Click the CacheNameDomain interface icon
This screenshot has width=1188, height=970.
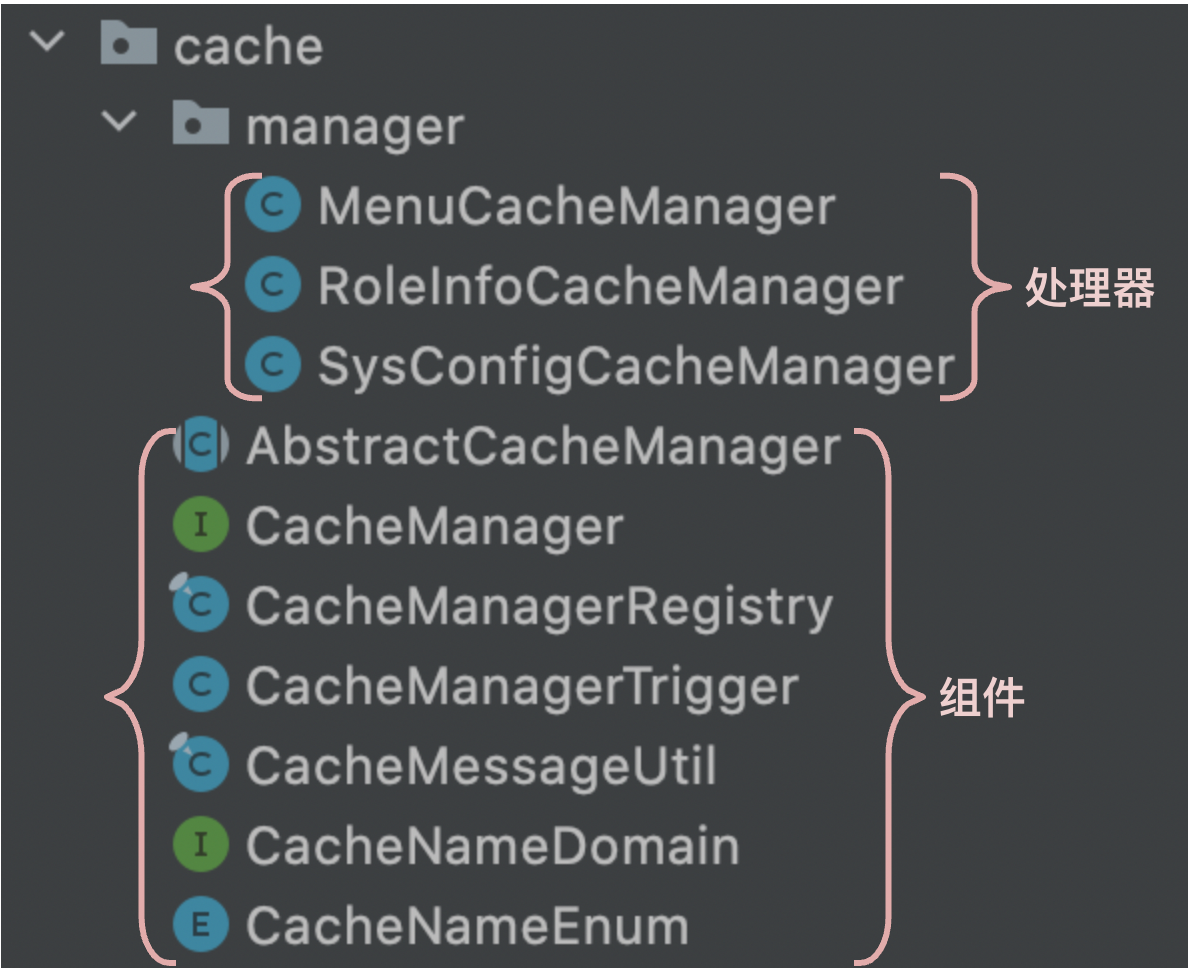click(x=200, y=846)
